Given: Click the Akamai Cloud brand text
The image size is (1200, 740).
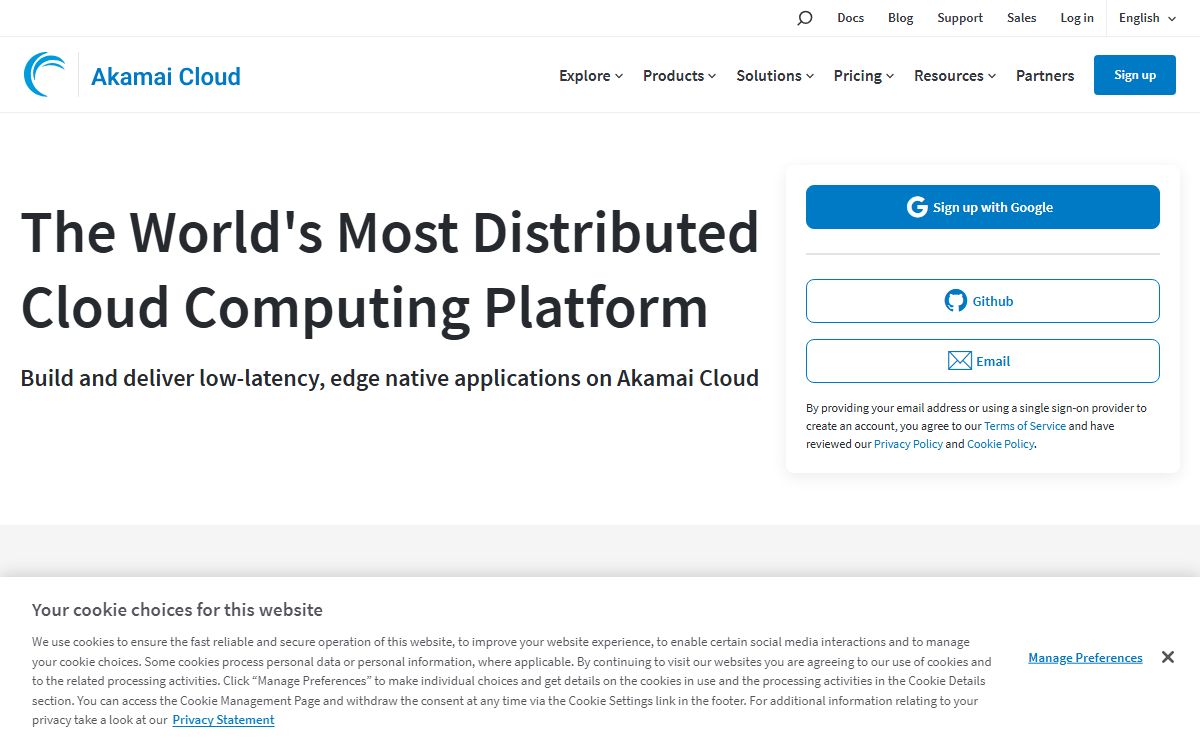Looking at the screenshot, I should pos(166,76).
